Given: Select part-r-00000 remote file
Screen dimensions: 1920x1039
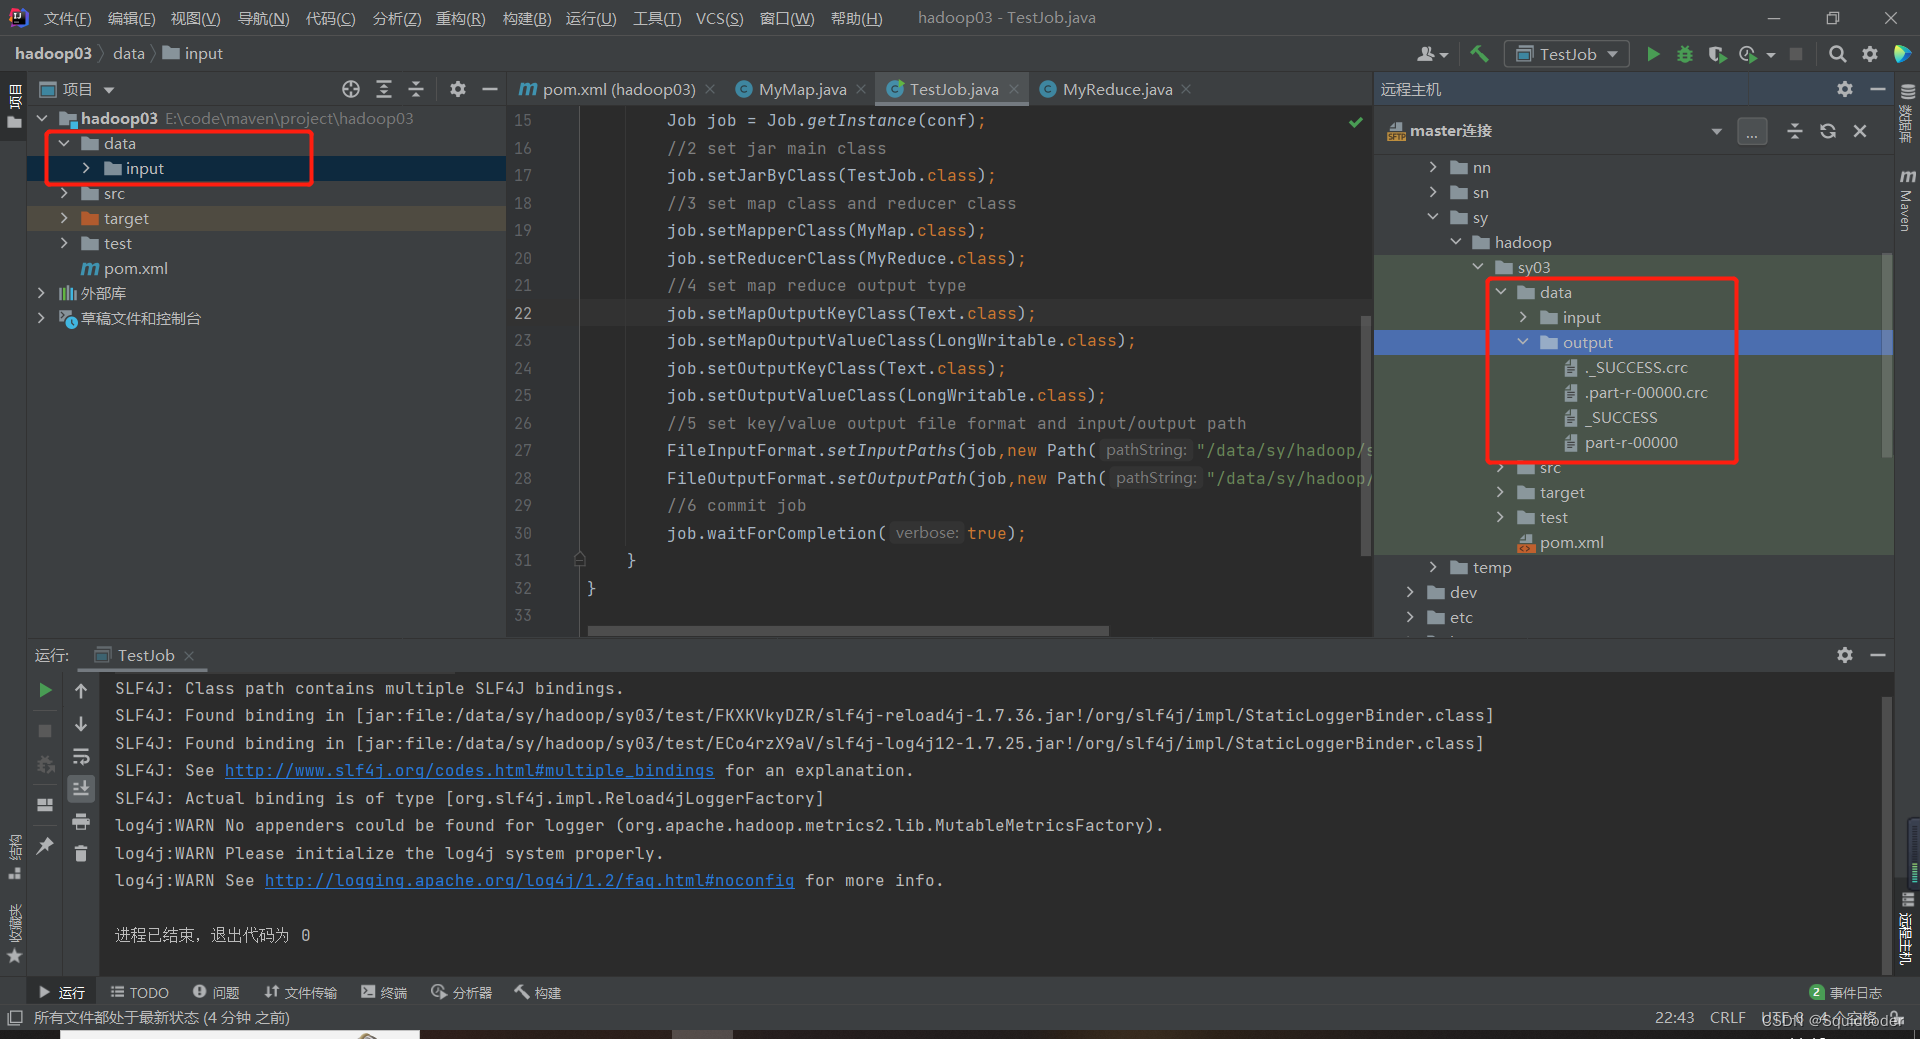Looking at the screenshot, I should 1630,443.
